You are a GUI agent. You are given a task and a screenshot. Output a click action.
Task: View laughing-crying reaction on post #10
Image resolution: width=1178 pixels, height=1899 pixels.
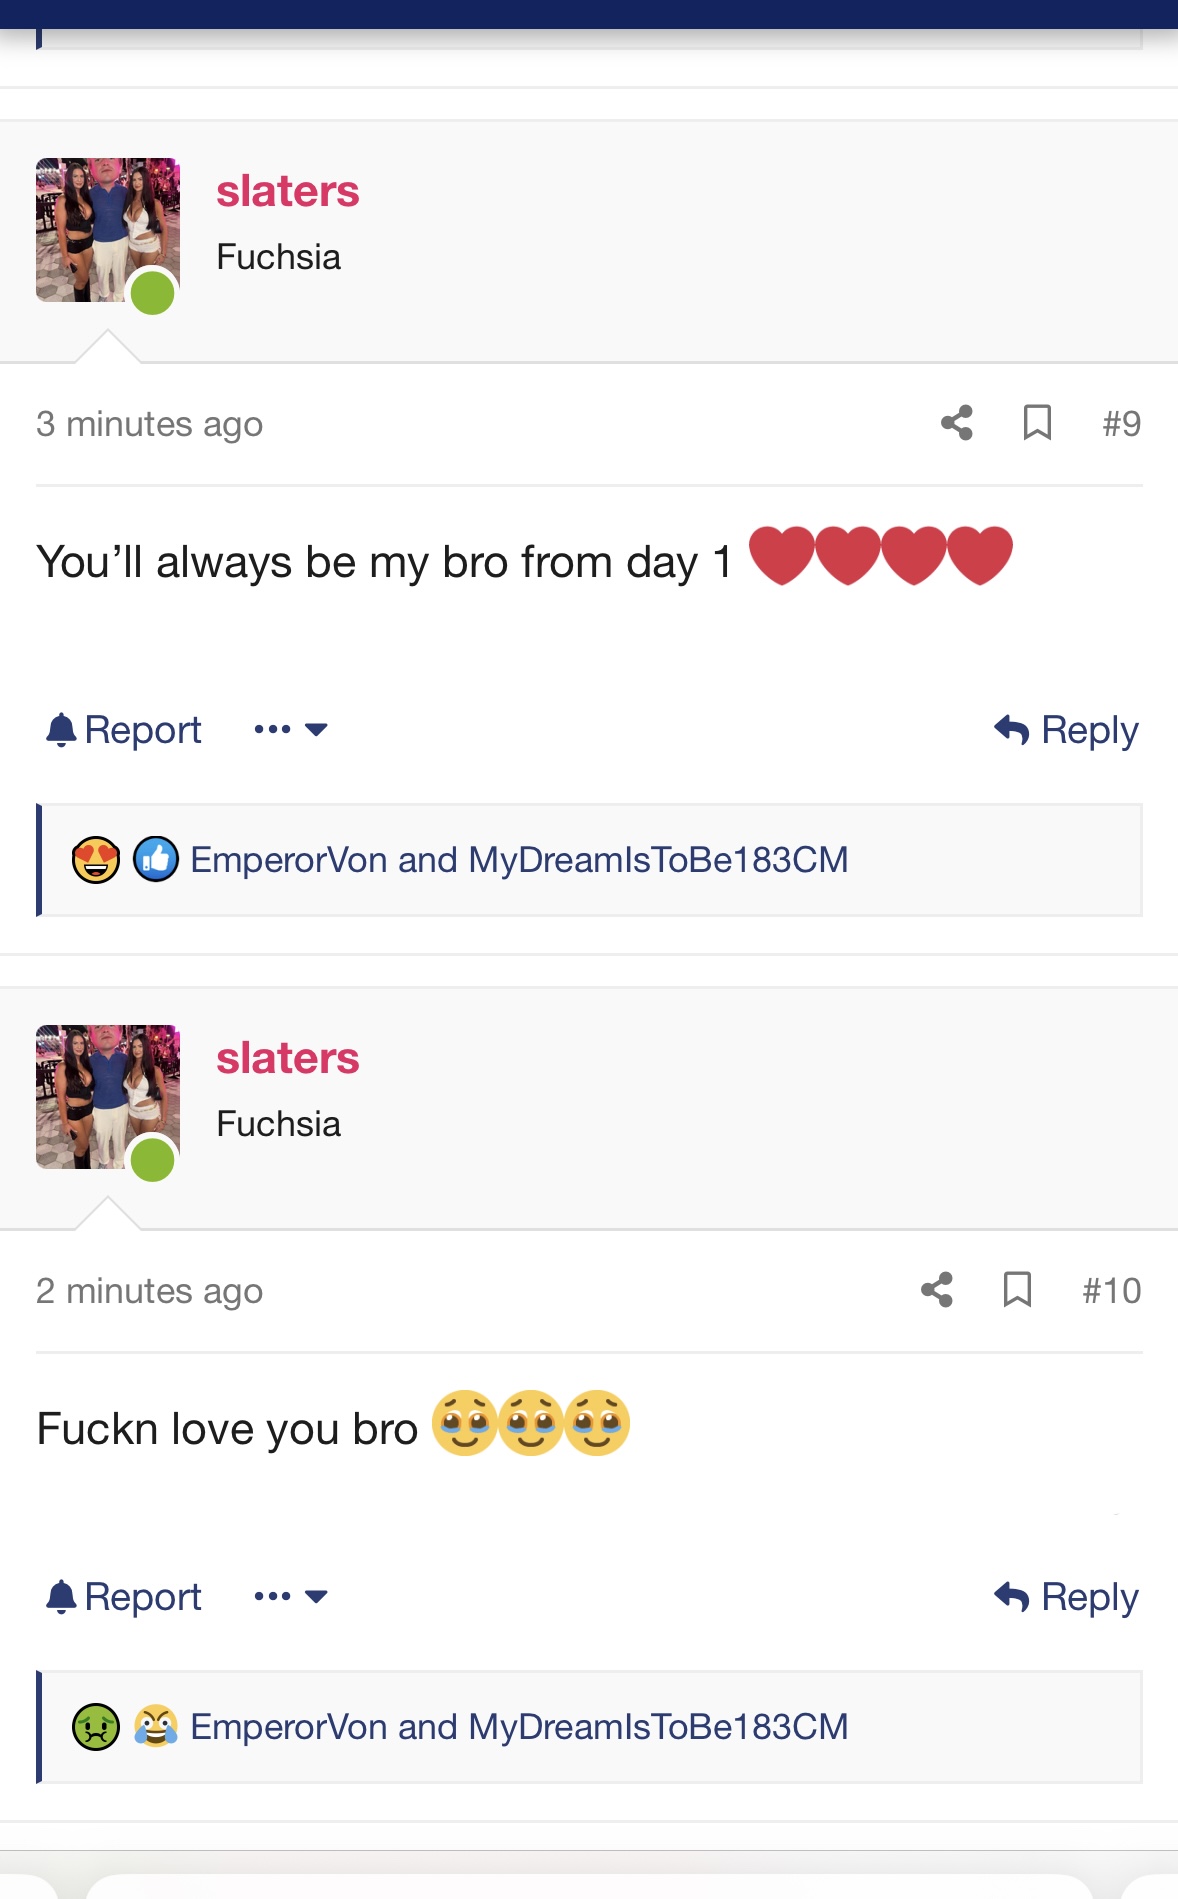[x=156, y=1726]
